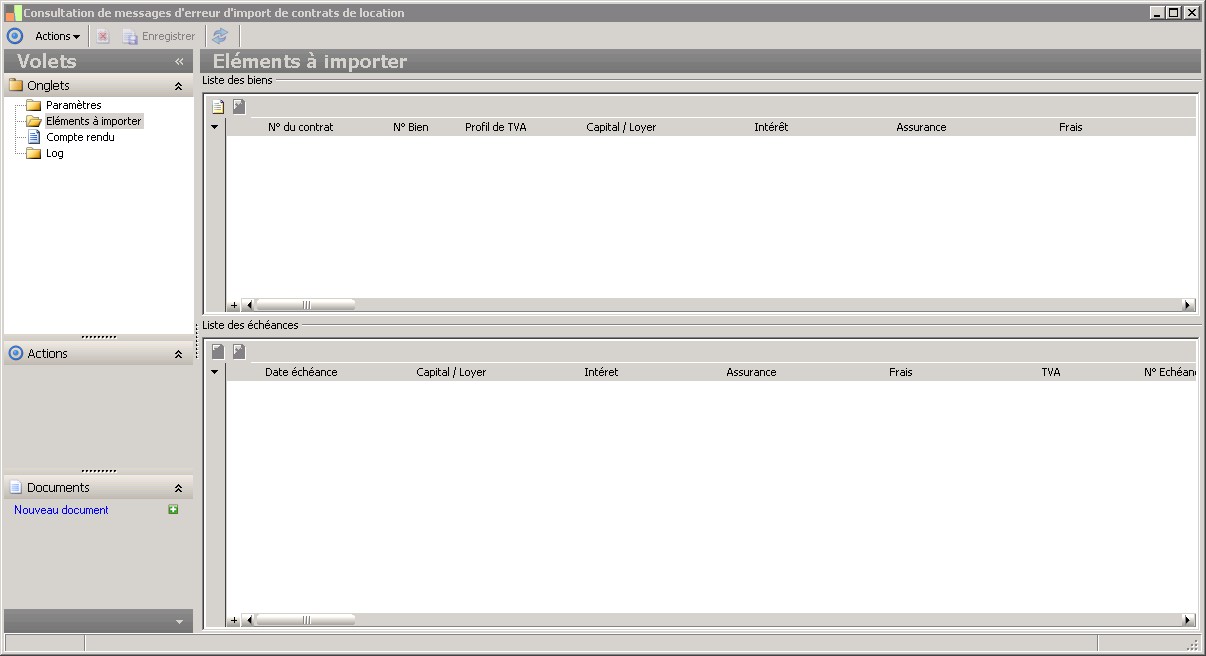Image resolution: width=1206 pixels, height=656 pixels.
Task: Click the refresh arrows toolbar icon
Action: 220,36
